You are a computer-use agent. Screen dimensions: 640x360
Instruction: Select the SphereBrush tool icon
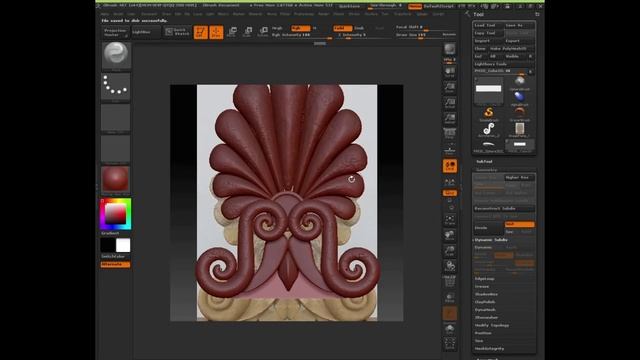click(x=520, y=82)
